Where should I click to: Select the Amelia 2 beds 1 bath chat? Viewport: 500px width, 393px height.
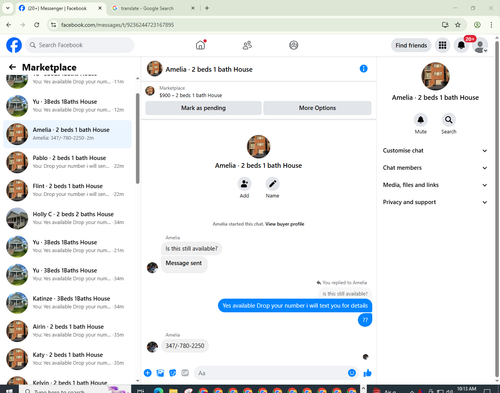[x=67, y=134]
